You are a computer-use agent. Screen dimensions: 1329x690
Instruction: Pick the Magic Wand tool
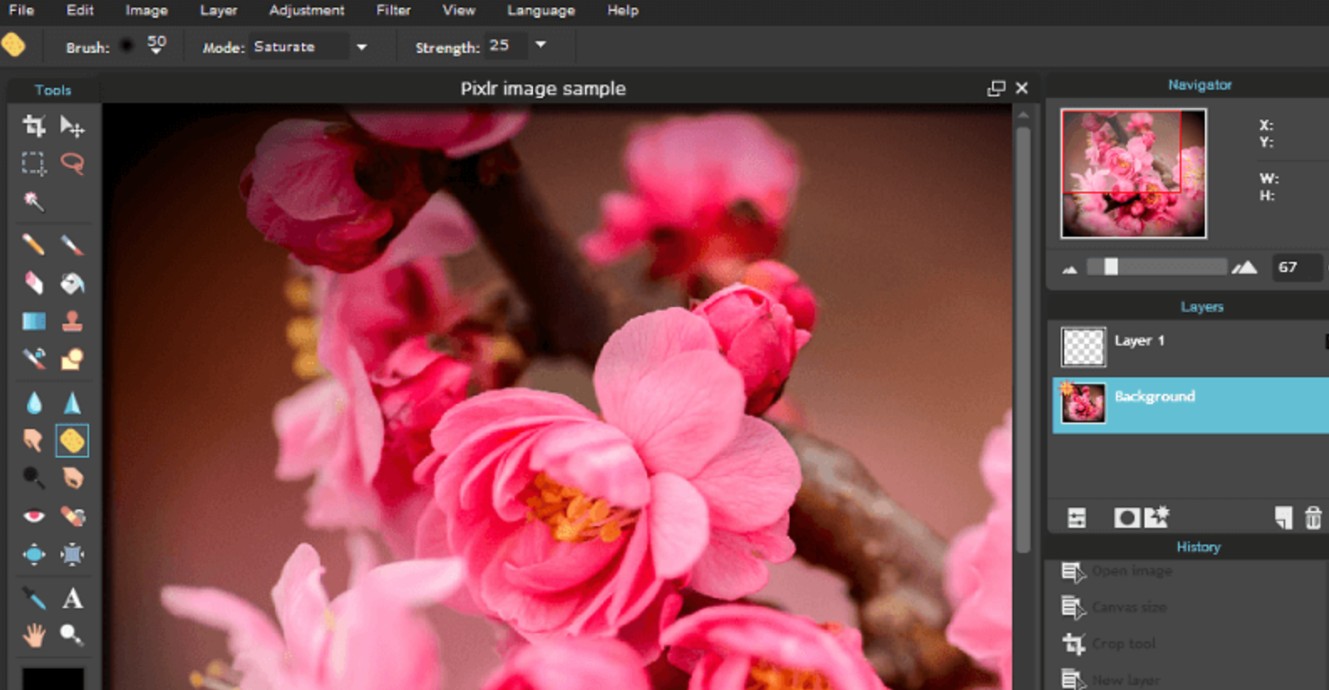34,202
